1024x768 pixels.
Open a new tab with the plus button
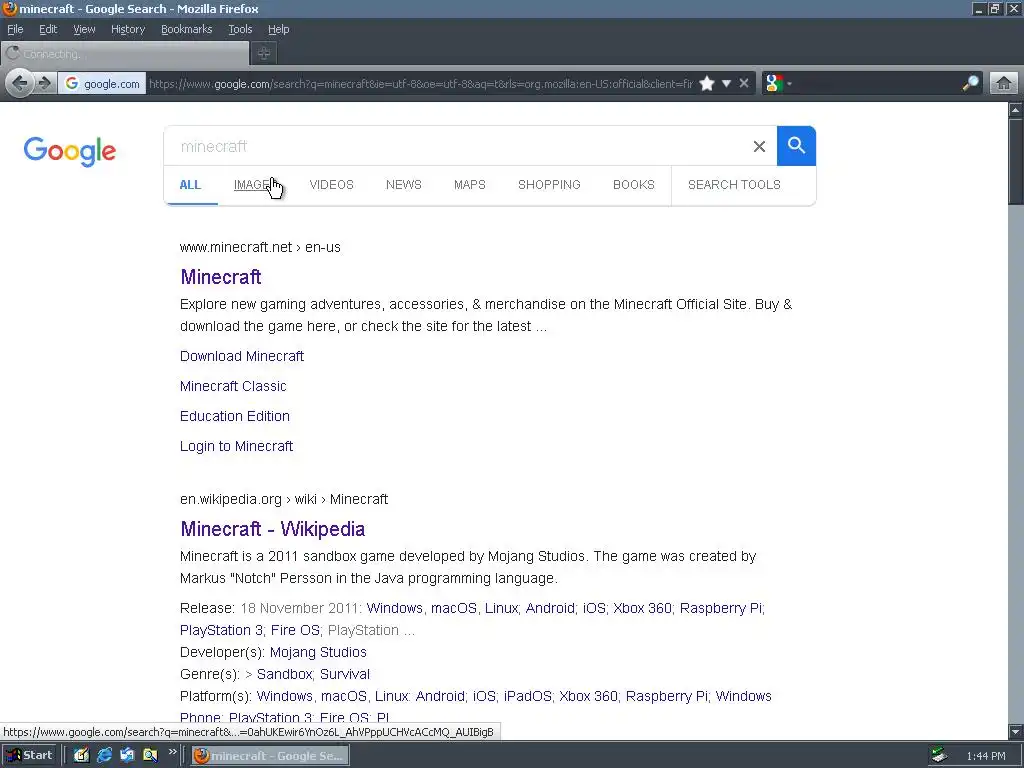[x=264, y=54]
